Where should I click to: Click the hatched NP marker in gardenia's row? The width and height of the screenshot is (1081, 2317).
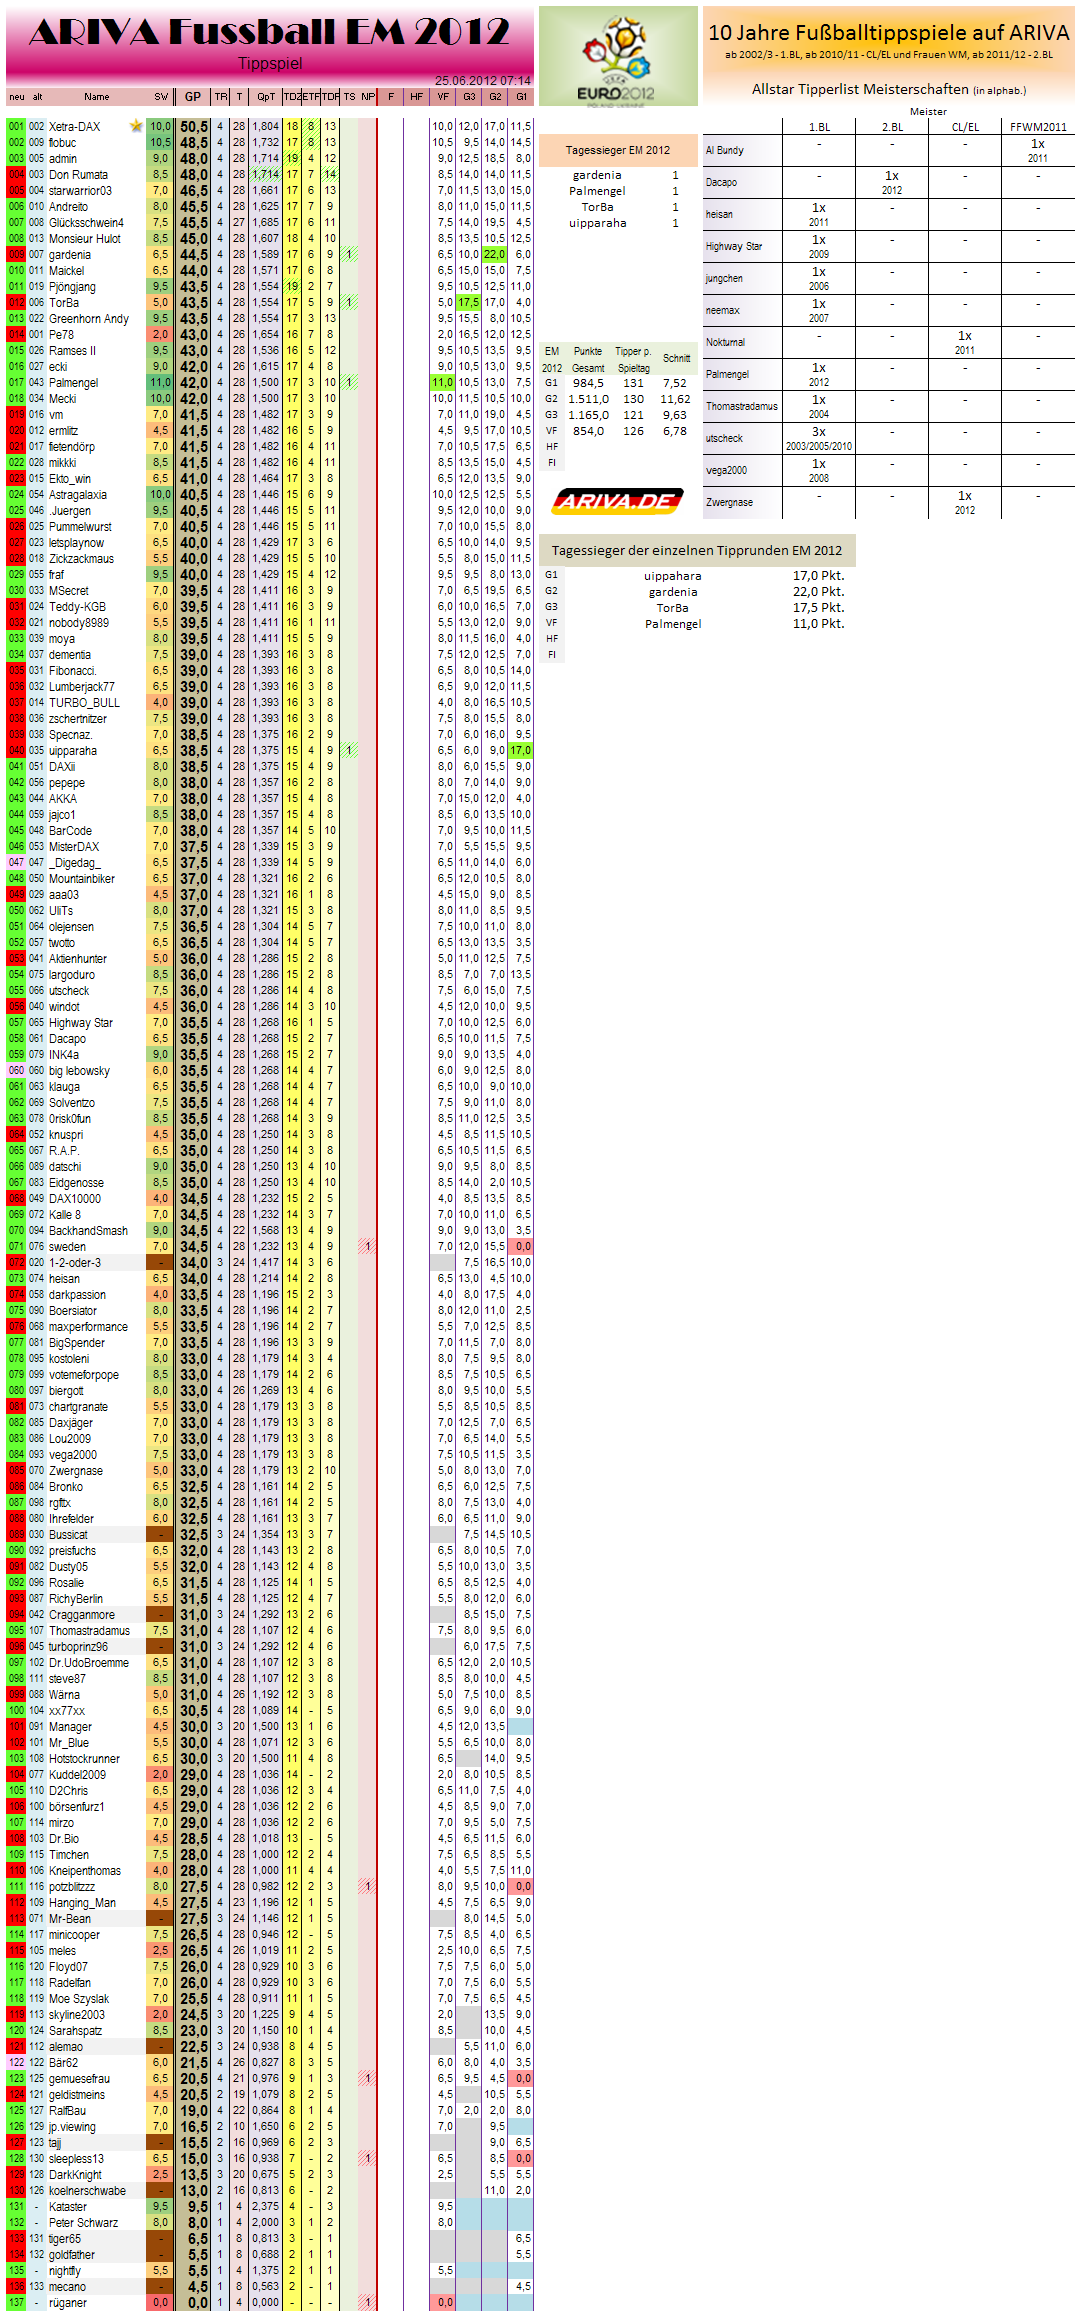click(349, 254)
